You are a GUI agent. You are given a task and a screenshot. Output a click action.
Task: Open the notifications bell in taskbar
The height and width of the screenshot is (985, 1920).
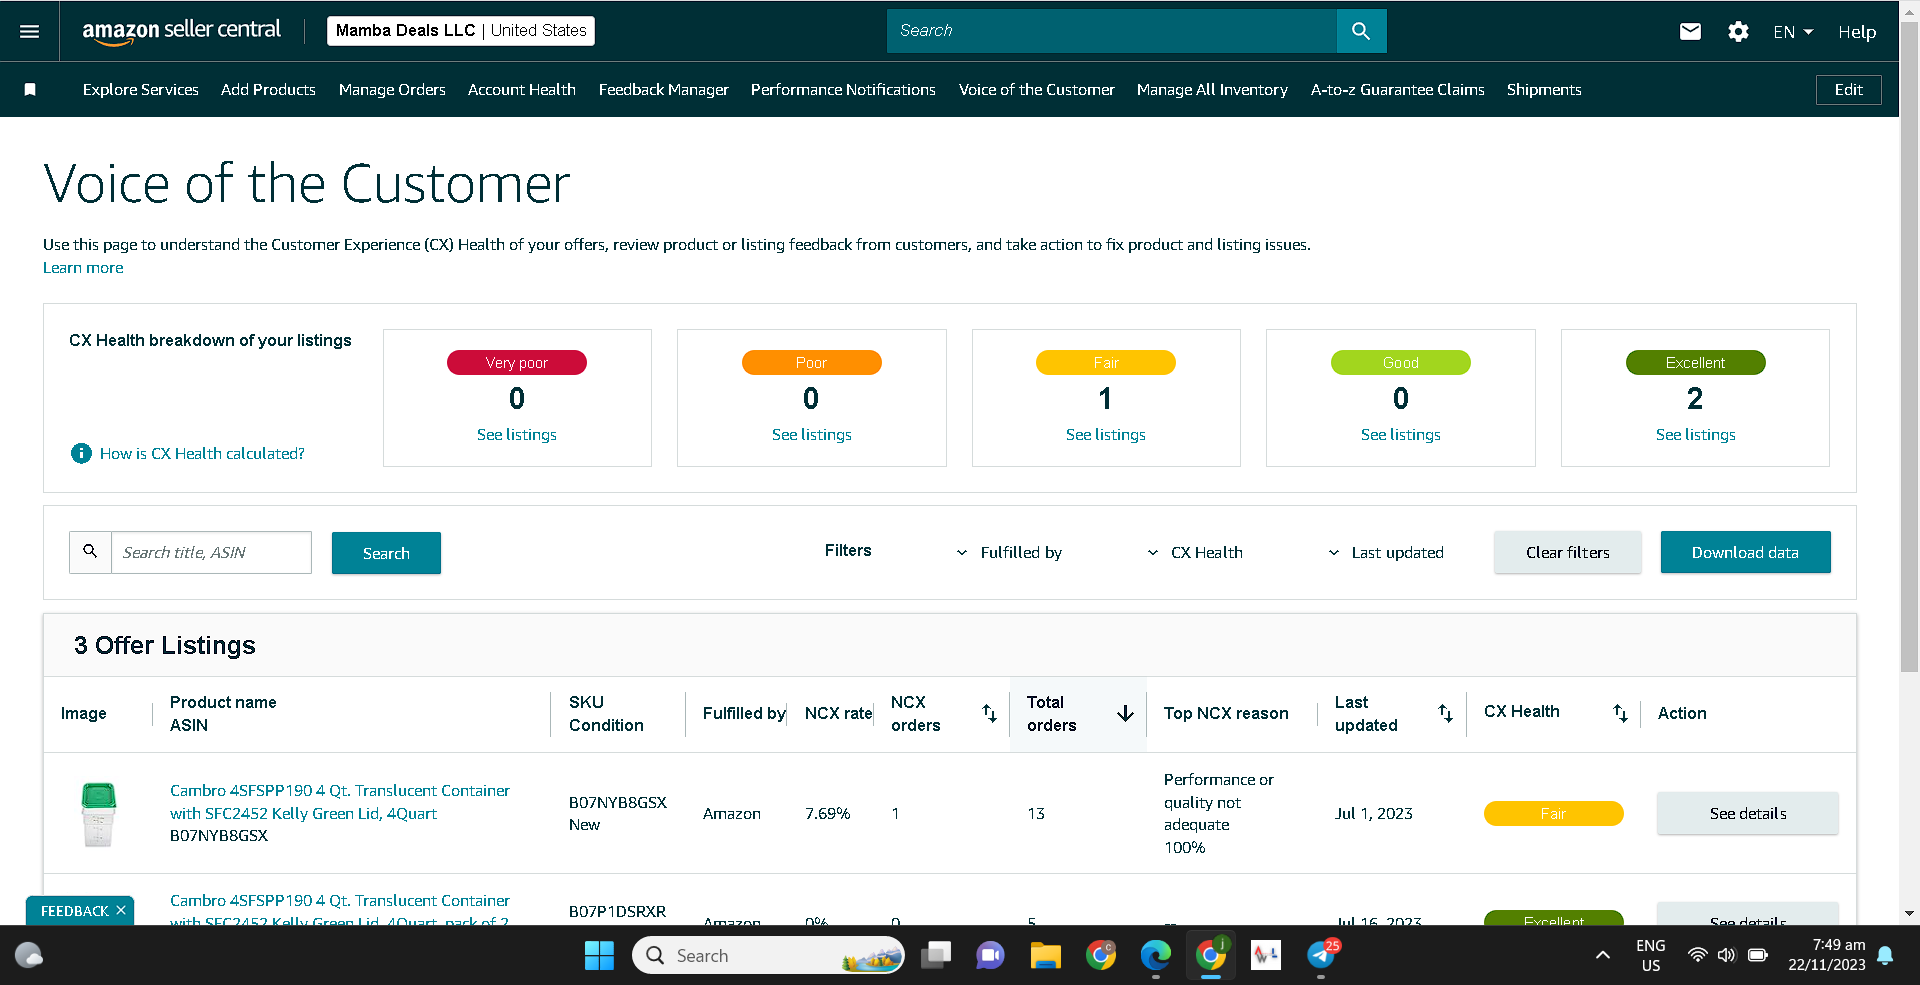pyautogui.click(x=1885, y=956)
